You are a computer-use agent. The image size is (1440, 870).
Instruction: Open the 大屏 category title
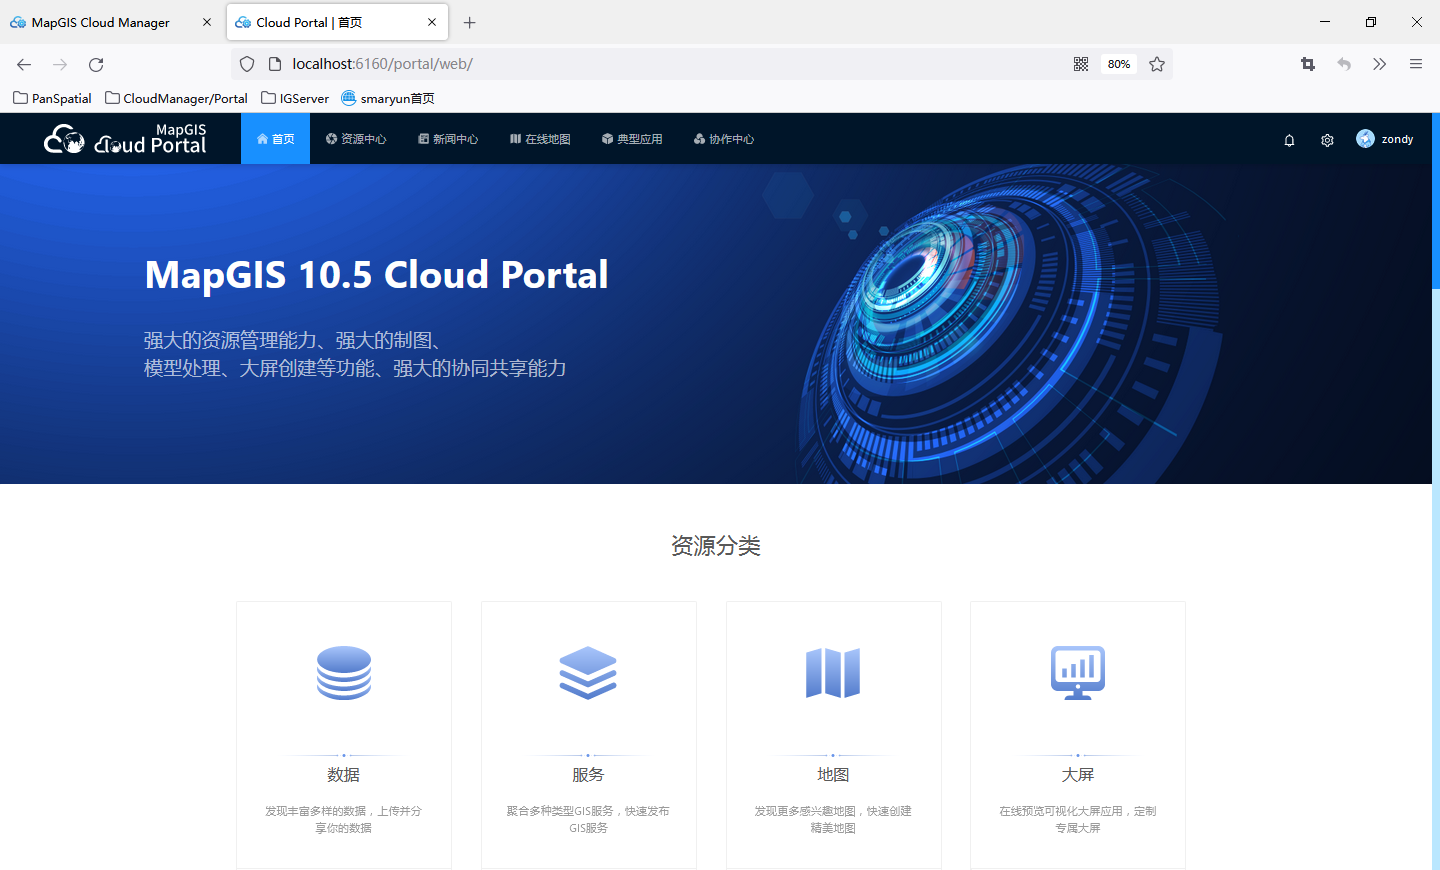[1078, 775]
